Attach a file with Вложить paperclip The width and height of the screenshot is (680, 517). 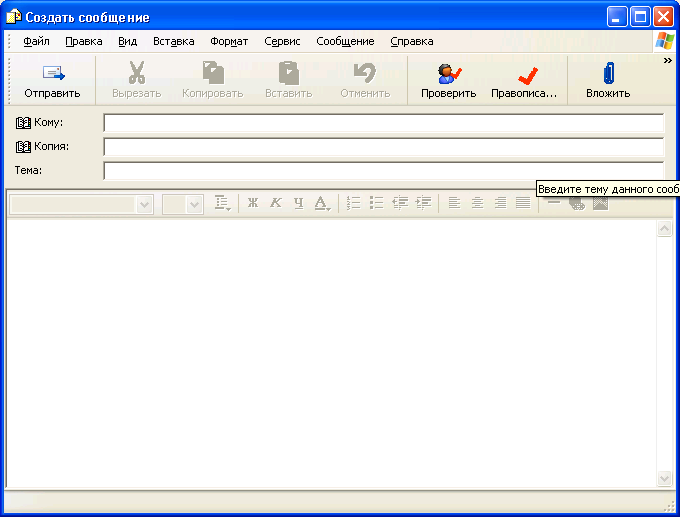click(608, 73)
